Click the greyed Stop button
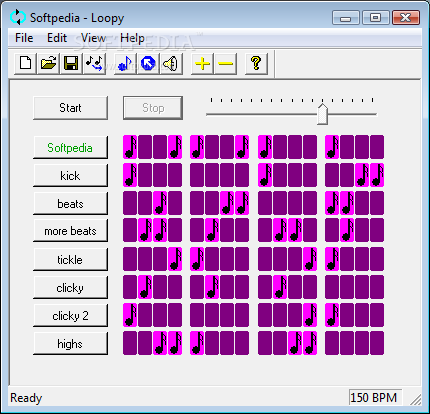430x414 pixels. coord(153,108)
